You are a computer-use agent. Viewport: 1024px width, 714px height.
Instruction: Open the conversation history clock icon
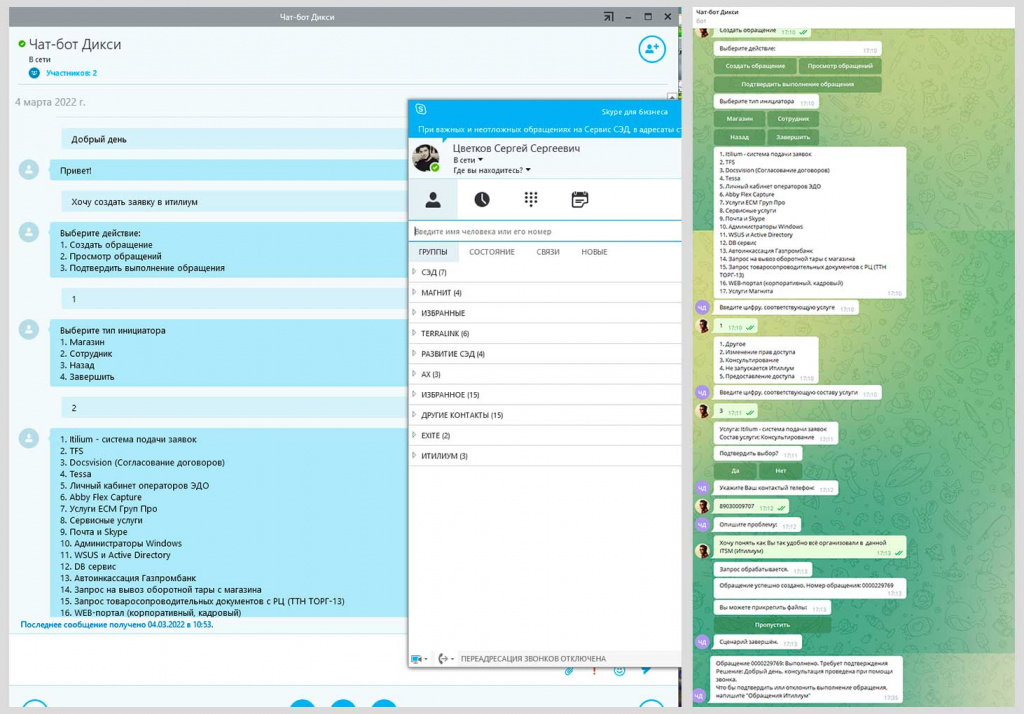point(482,200)
